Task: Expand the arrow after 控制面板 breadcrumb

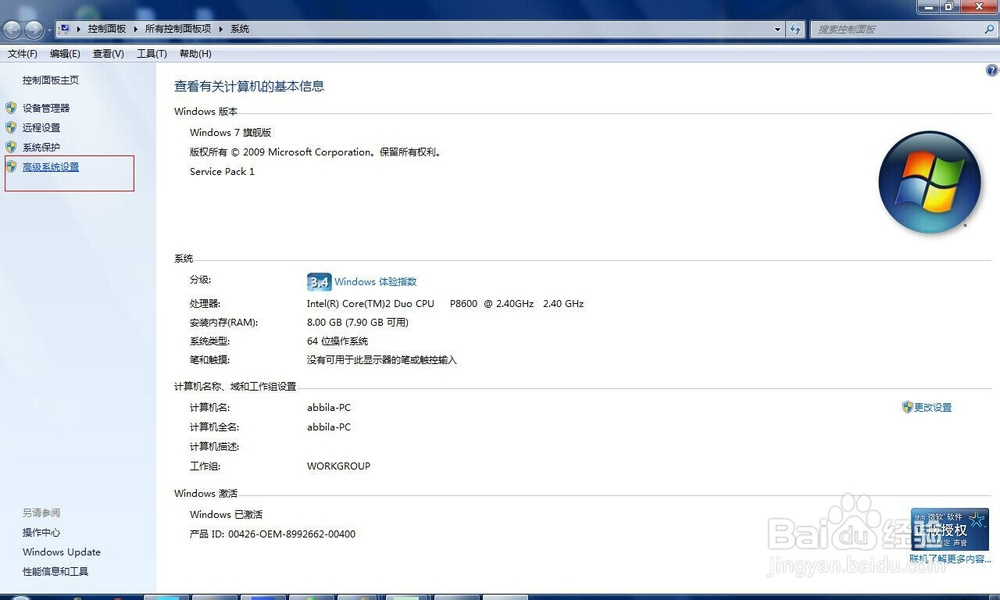Action: pos(135,29)
